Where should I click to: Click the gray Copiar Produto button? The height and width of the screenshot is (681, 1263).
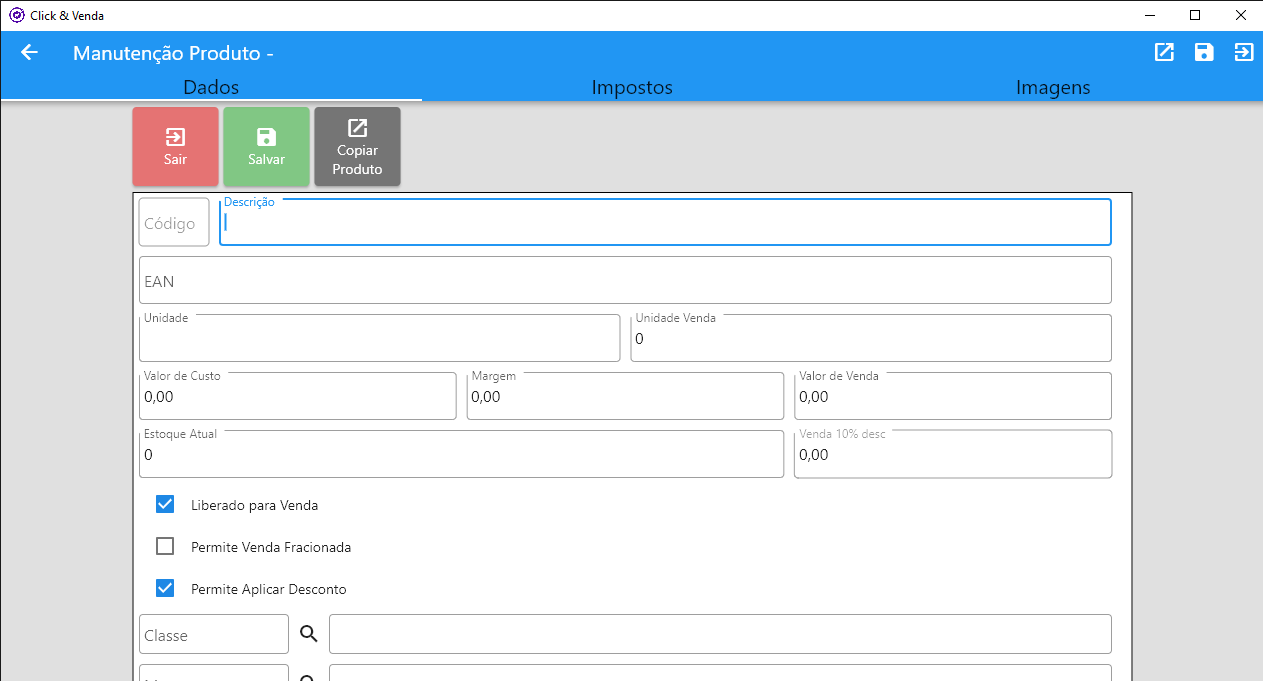click(357, 147)
